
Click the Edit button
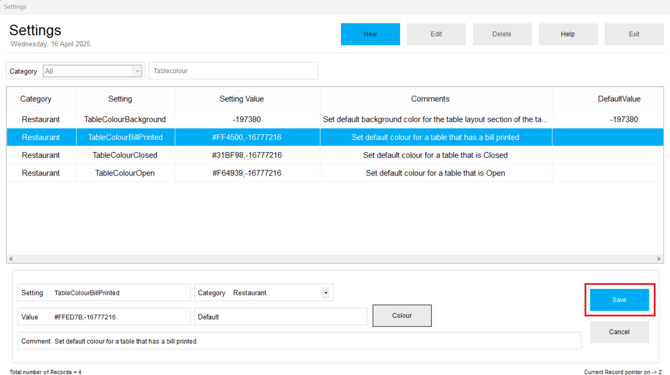(x=436, y=34)
